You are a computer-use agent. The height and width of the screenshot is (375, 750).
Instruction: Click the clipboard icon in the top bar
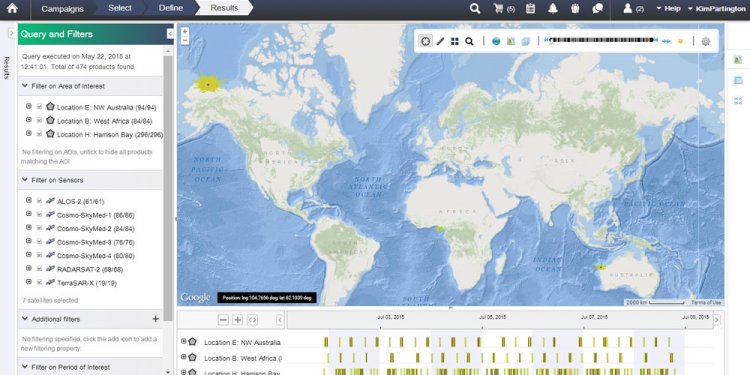[530, 9]
